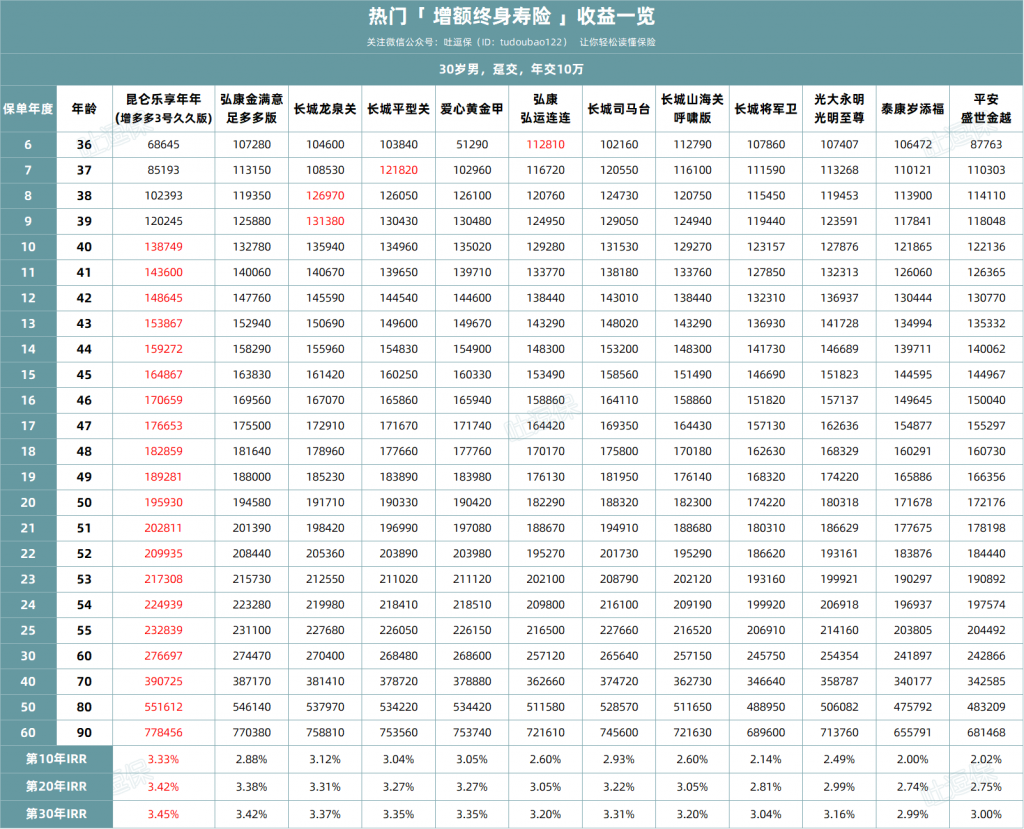Click value 681468 in age 90 row
Screen dimensions: 1024x829
[986, 732]
